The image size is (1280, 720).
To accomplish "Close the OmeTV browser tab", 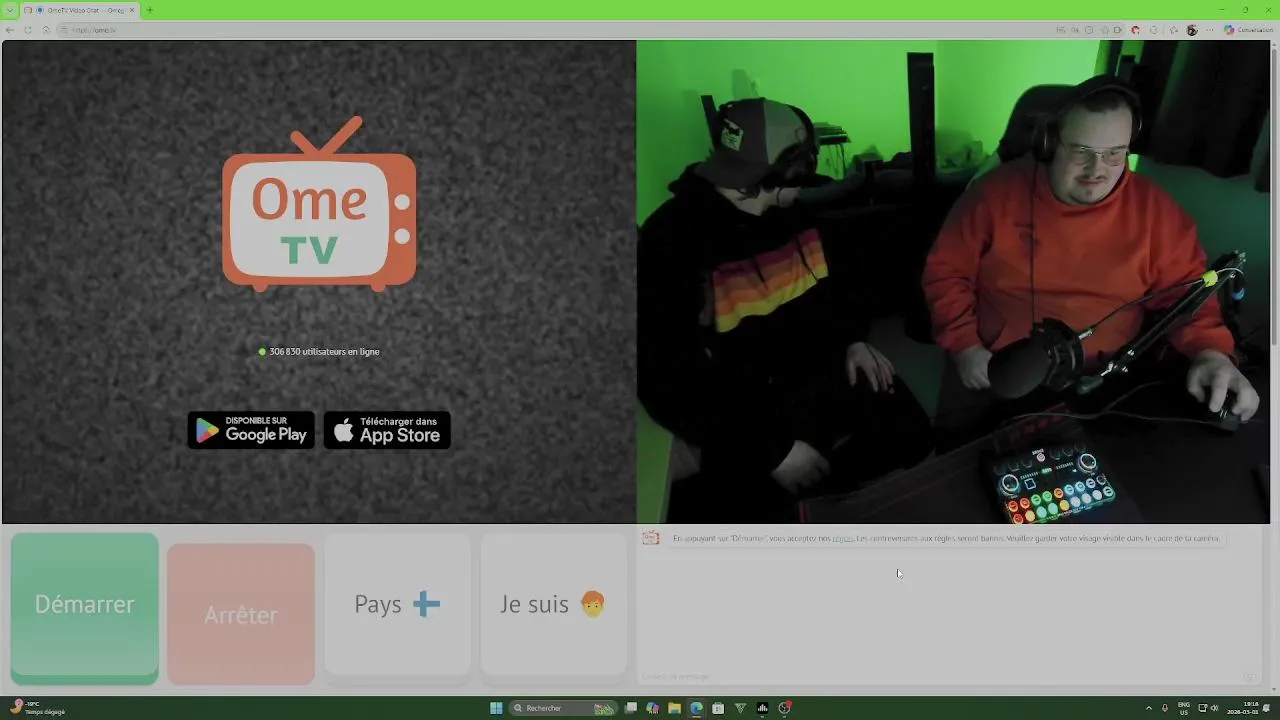I will point(133,10).
